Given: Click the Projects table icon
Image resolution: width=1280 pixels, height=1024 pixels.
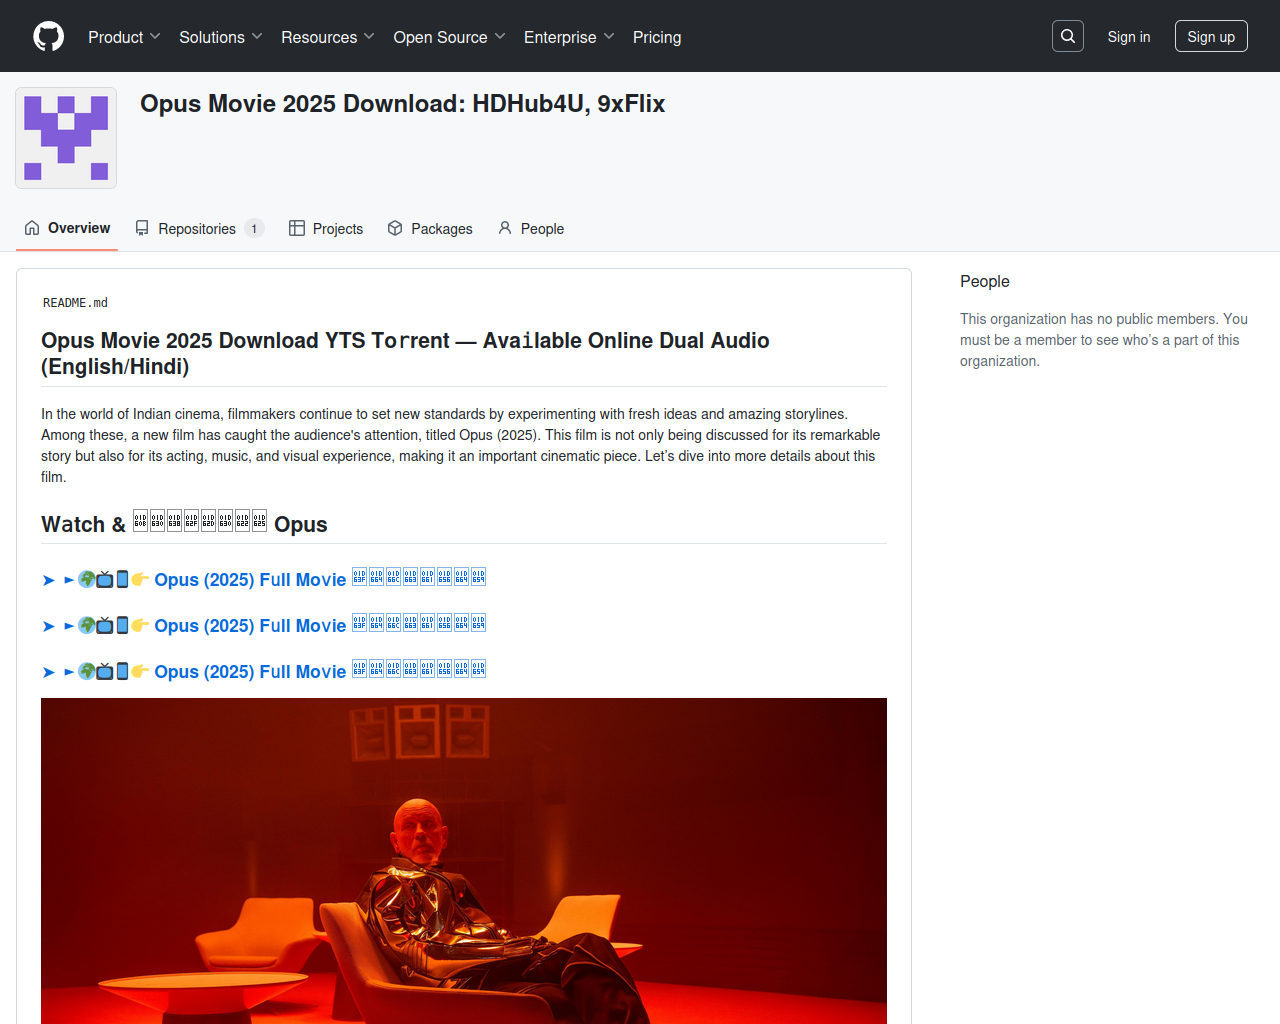Looking at the screenshot, I should [x=297, y=228].
